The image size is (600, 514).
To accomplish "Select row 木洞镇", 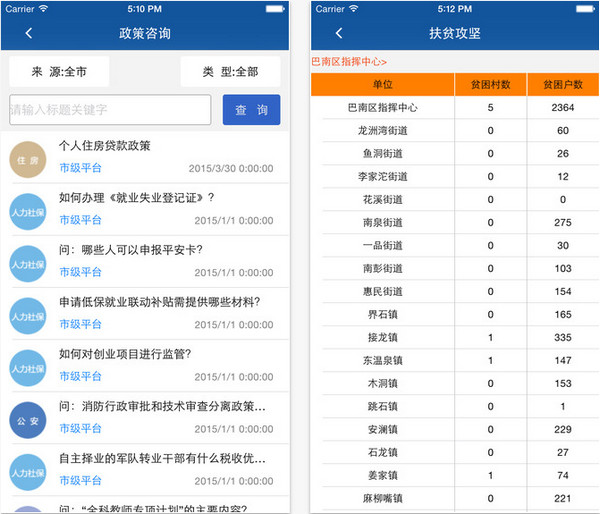I will pyautogui.click(x=455, y=383).
